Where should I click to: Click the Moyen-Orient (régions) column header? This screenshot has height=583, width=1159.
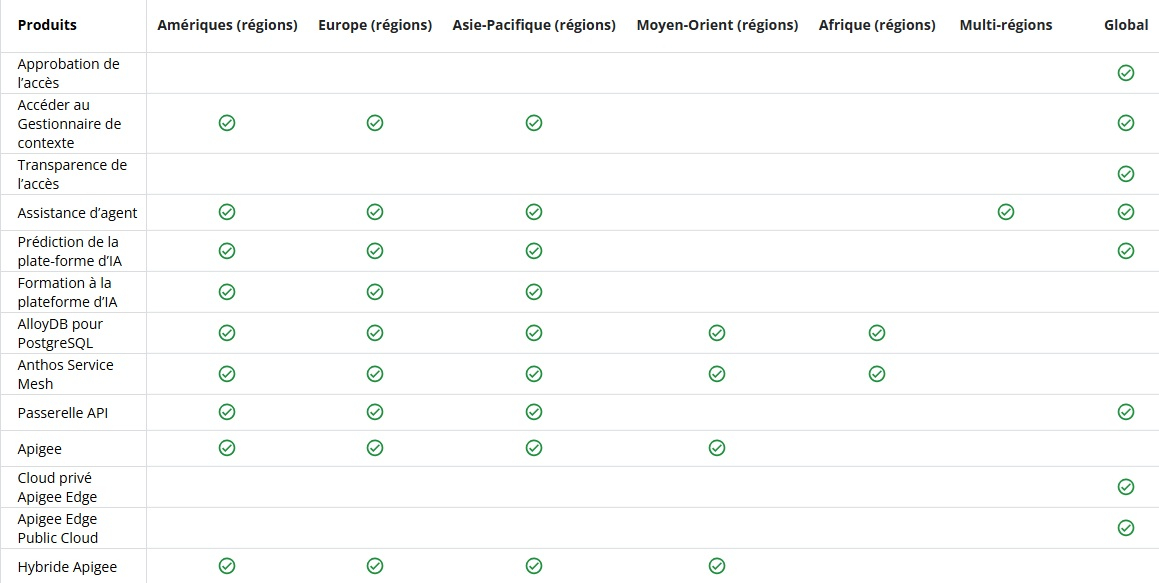click(x=717, y=25)
